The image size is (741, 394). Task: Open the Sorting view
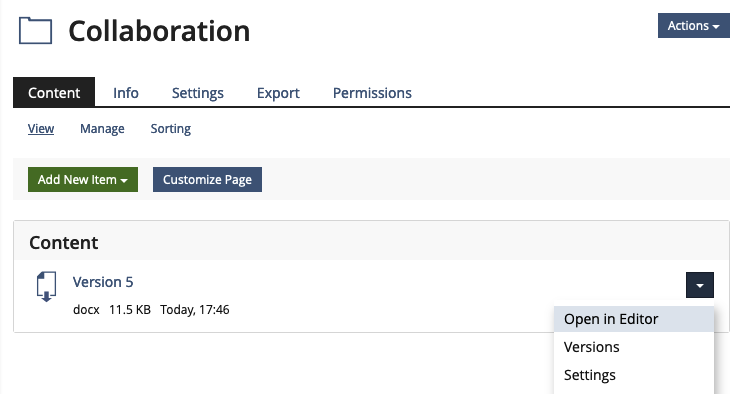point(171,128)
